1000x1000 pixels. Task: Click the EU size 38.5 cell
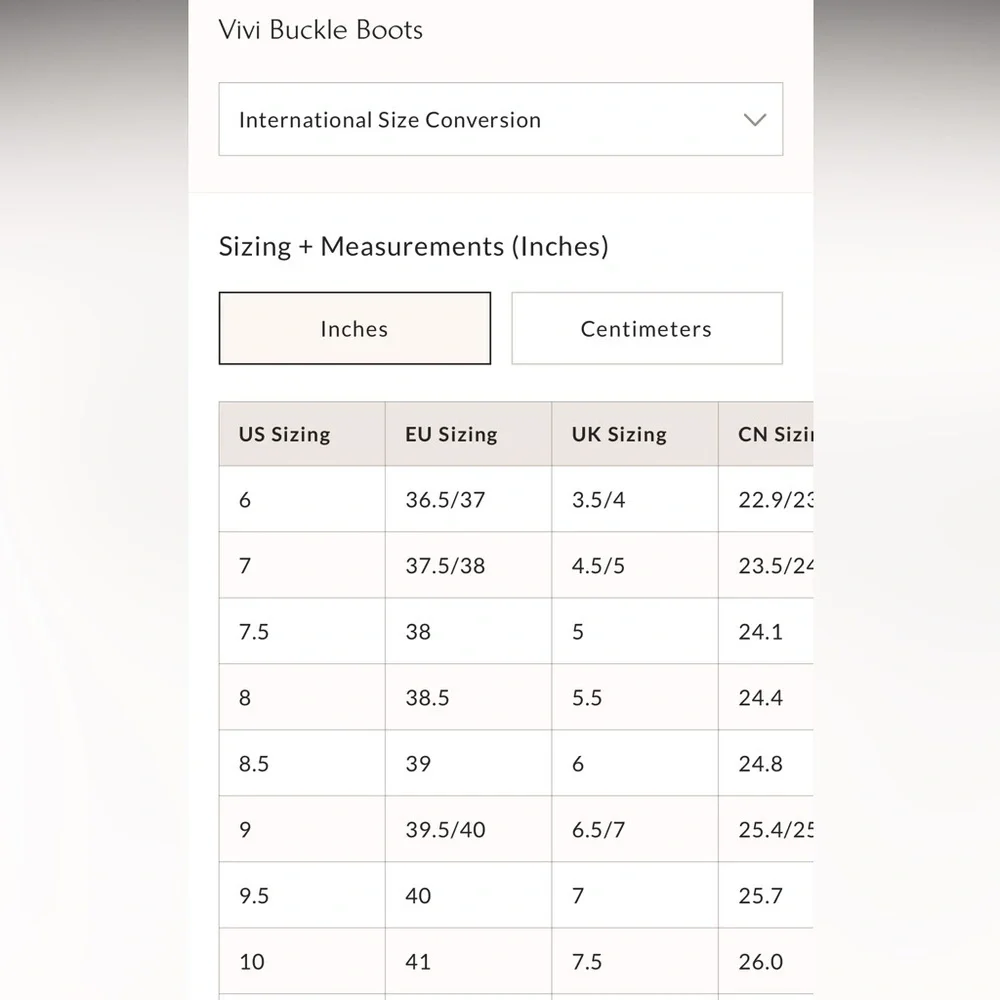427,698
